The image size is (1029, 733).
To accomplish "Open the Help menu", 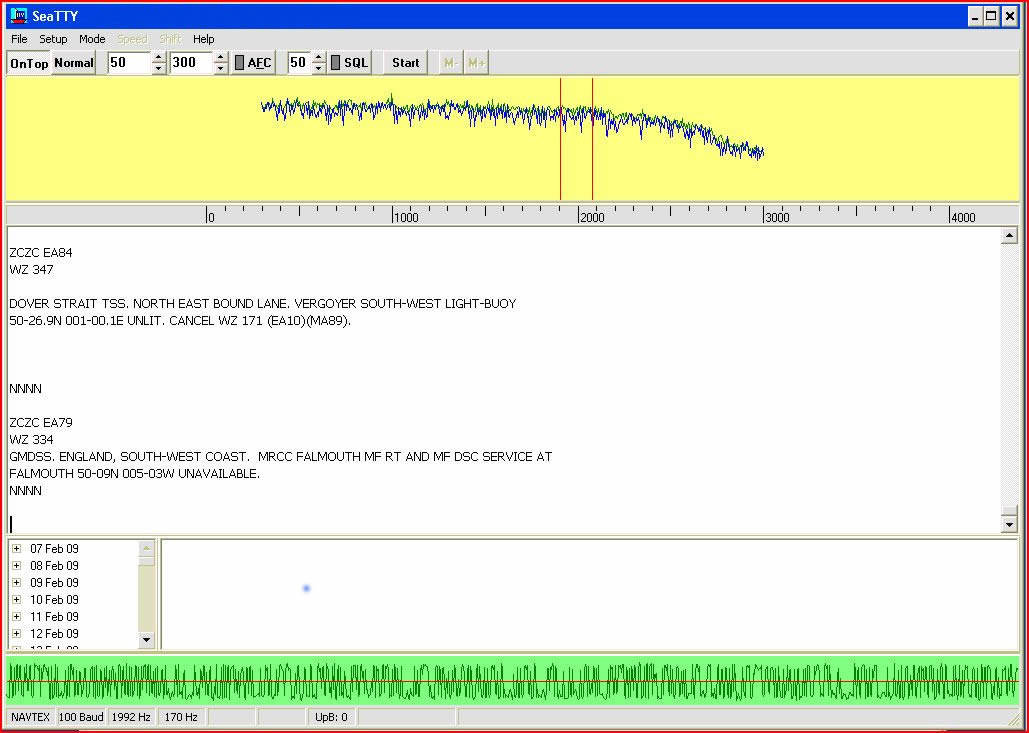I will [203, 39].
